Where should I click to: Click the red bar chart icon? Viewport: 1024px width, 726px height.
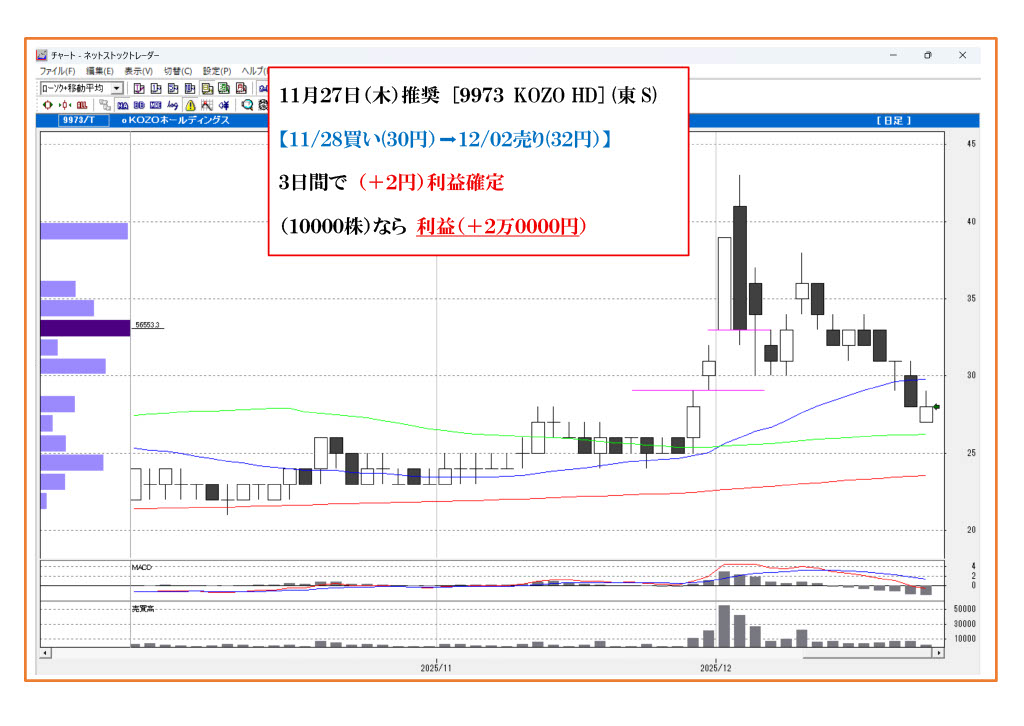click(82, 105)
